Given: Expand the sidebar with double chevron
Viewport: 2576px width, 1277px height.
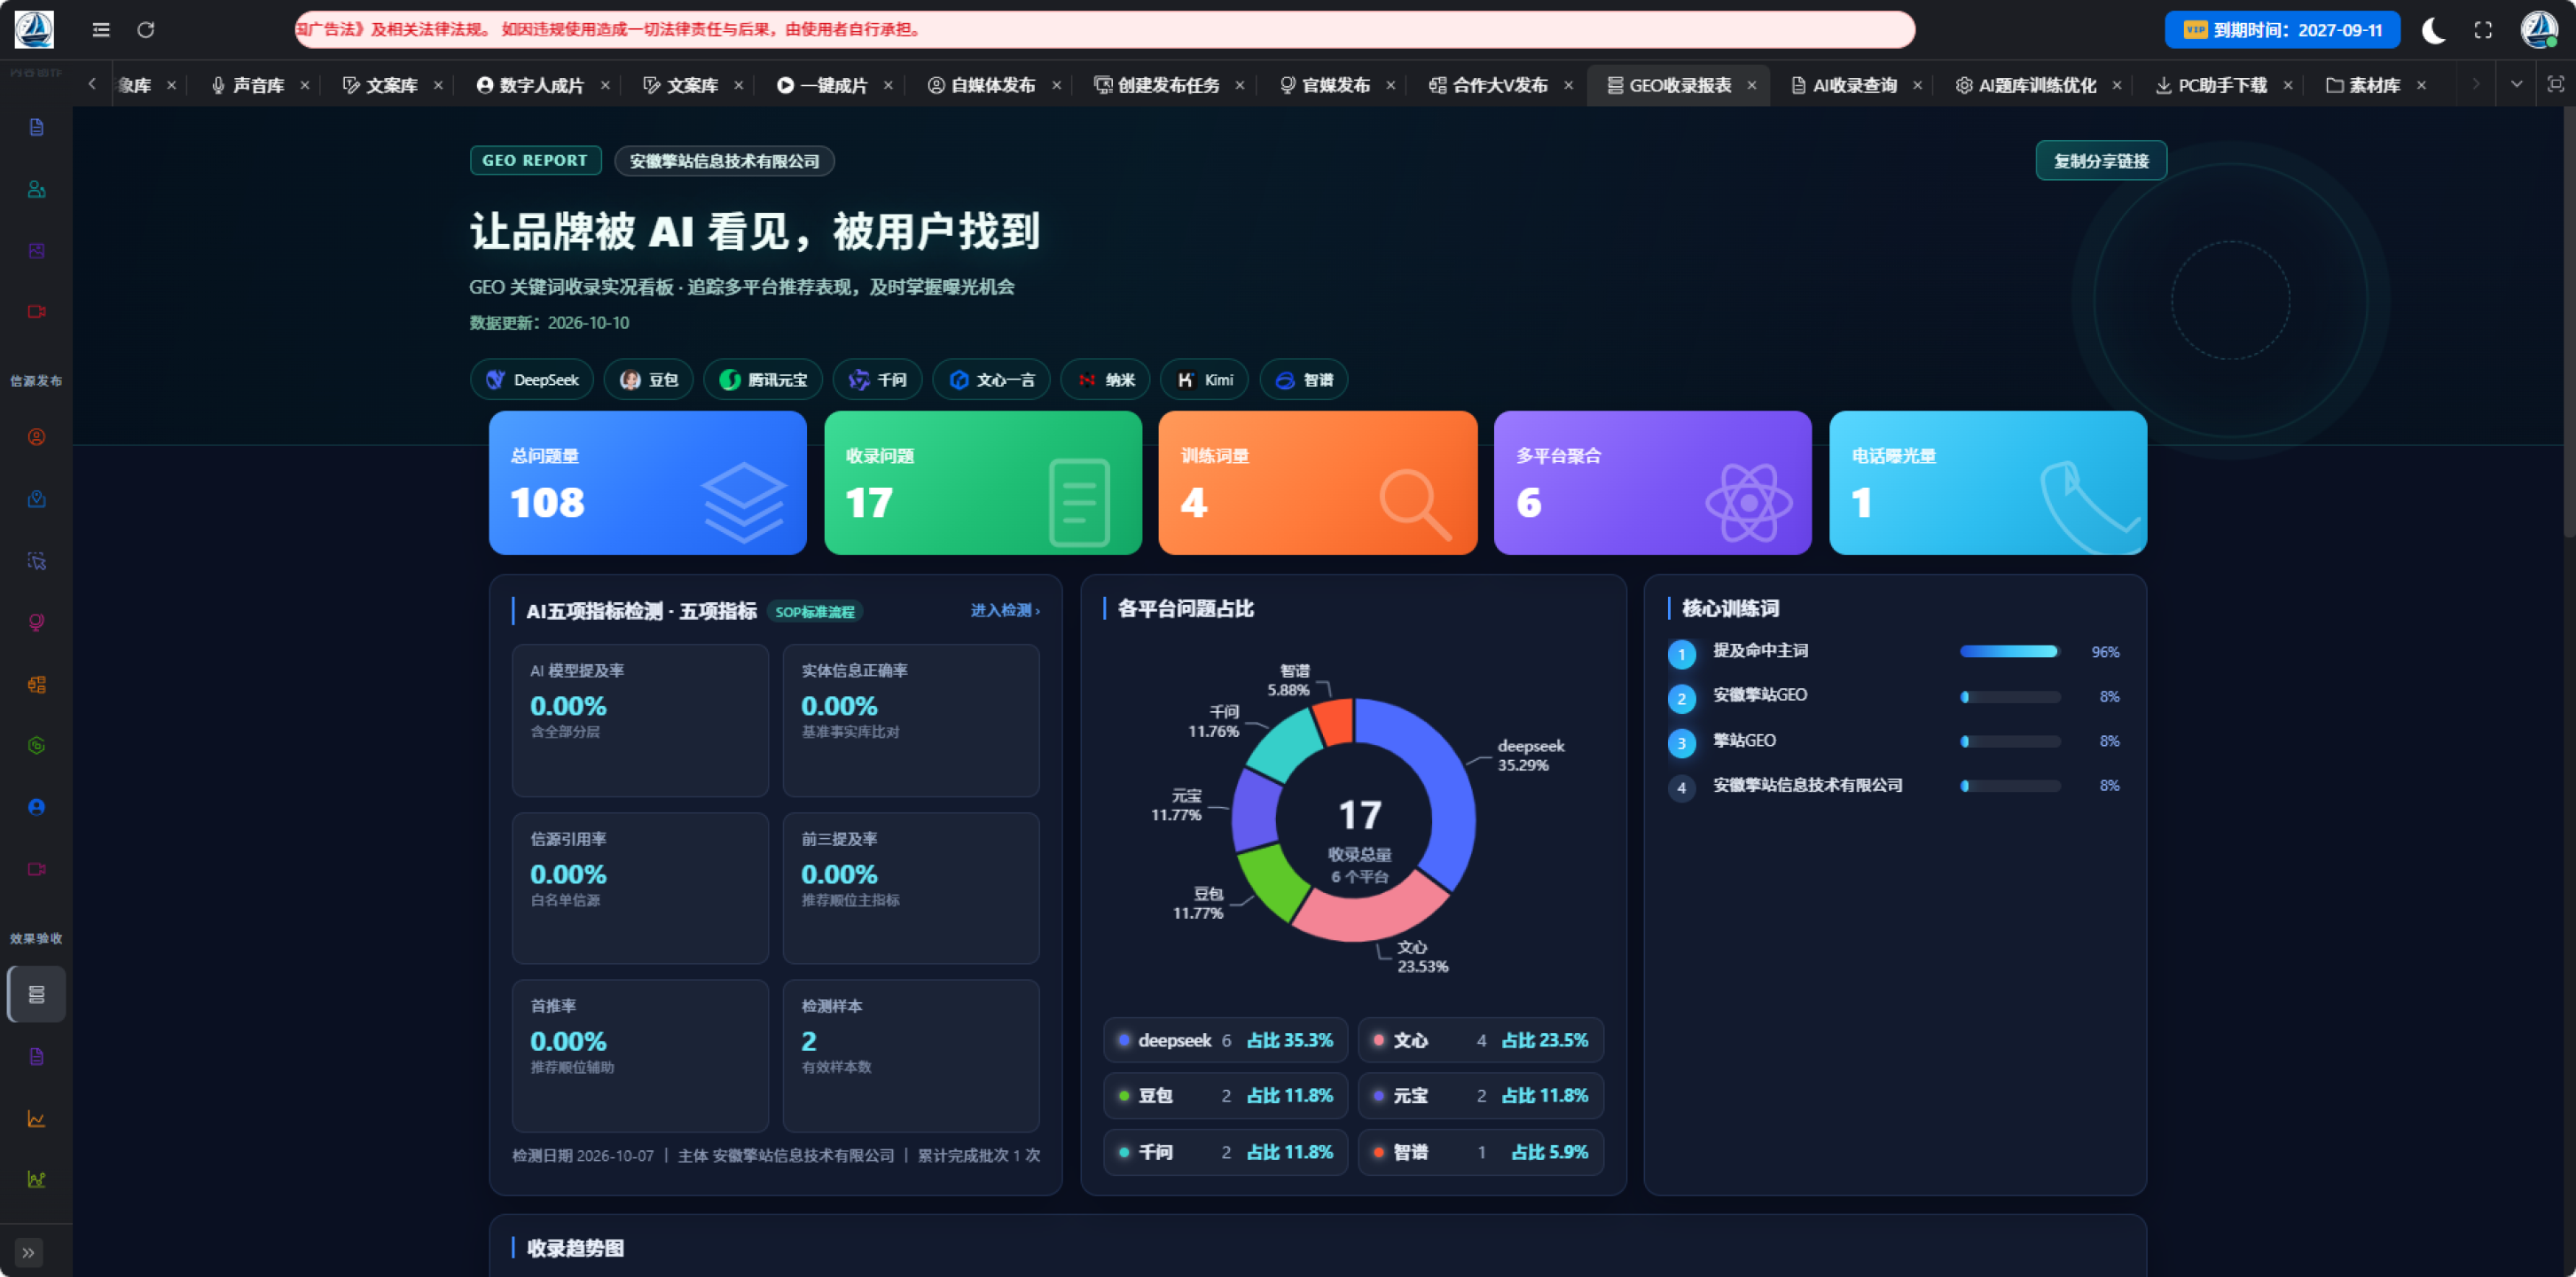Looking at the screenshot, I should click(x=29, y=1252).
